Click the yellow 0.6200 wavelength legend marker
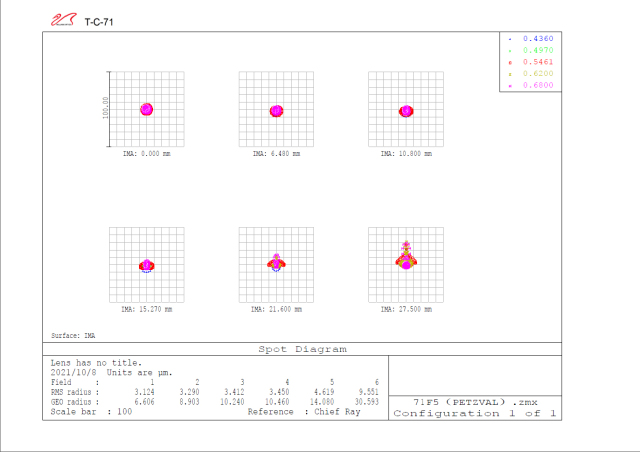The image size is (640, 452). point(510,74)
